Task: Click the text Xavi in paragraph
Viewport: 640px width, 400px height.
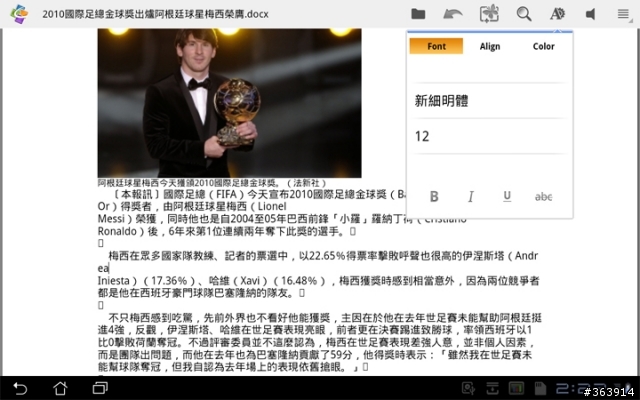Action: click(250, 281)
